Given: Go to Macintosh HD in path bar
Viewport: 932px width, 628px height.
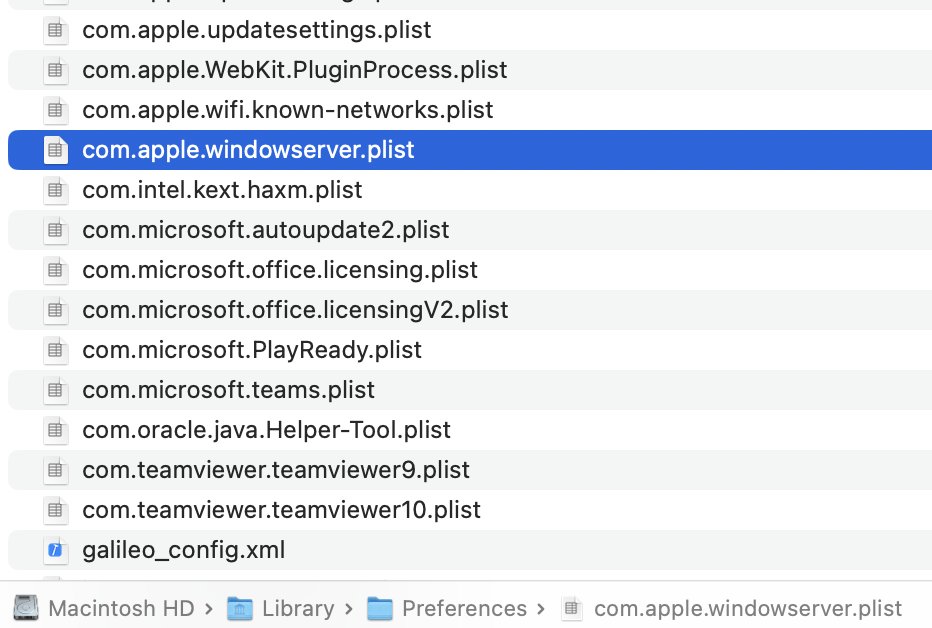Looking at the screenshot, I should [x=101, y=608].
